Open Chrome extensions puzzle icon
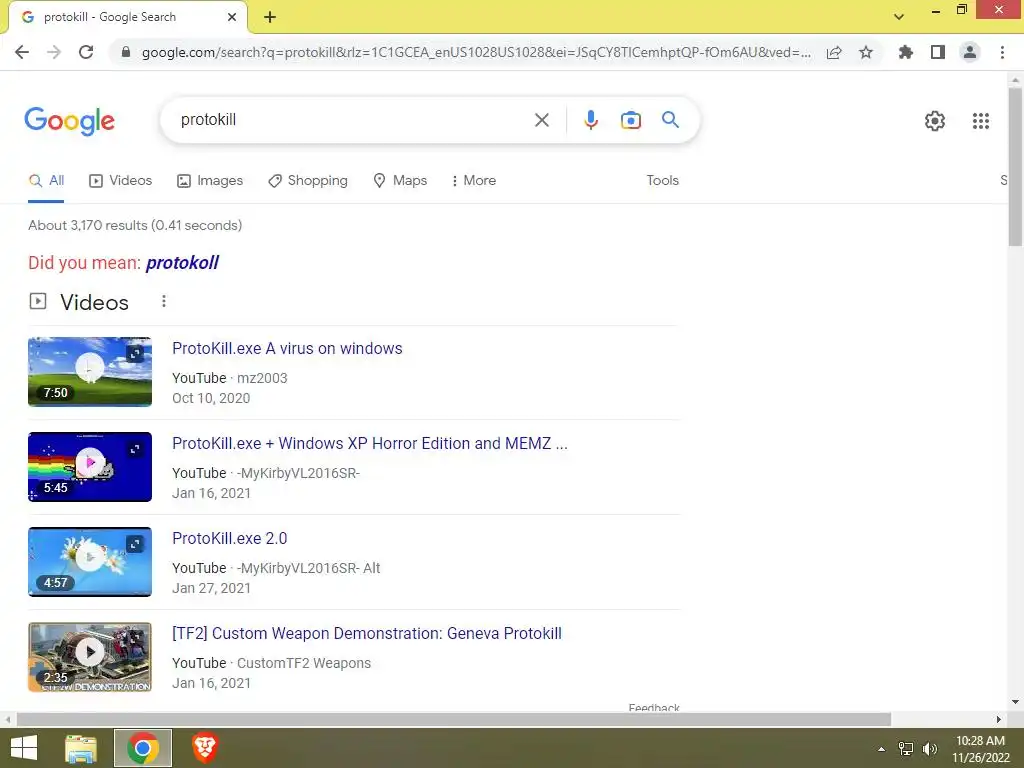Screen dimensions: 1024x768 tap(906, 52)
